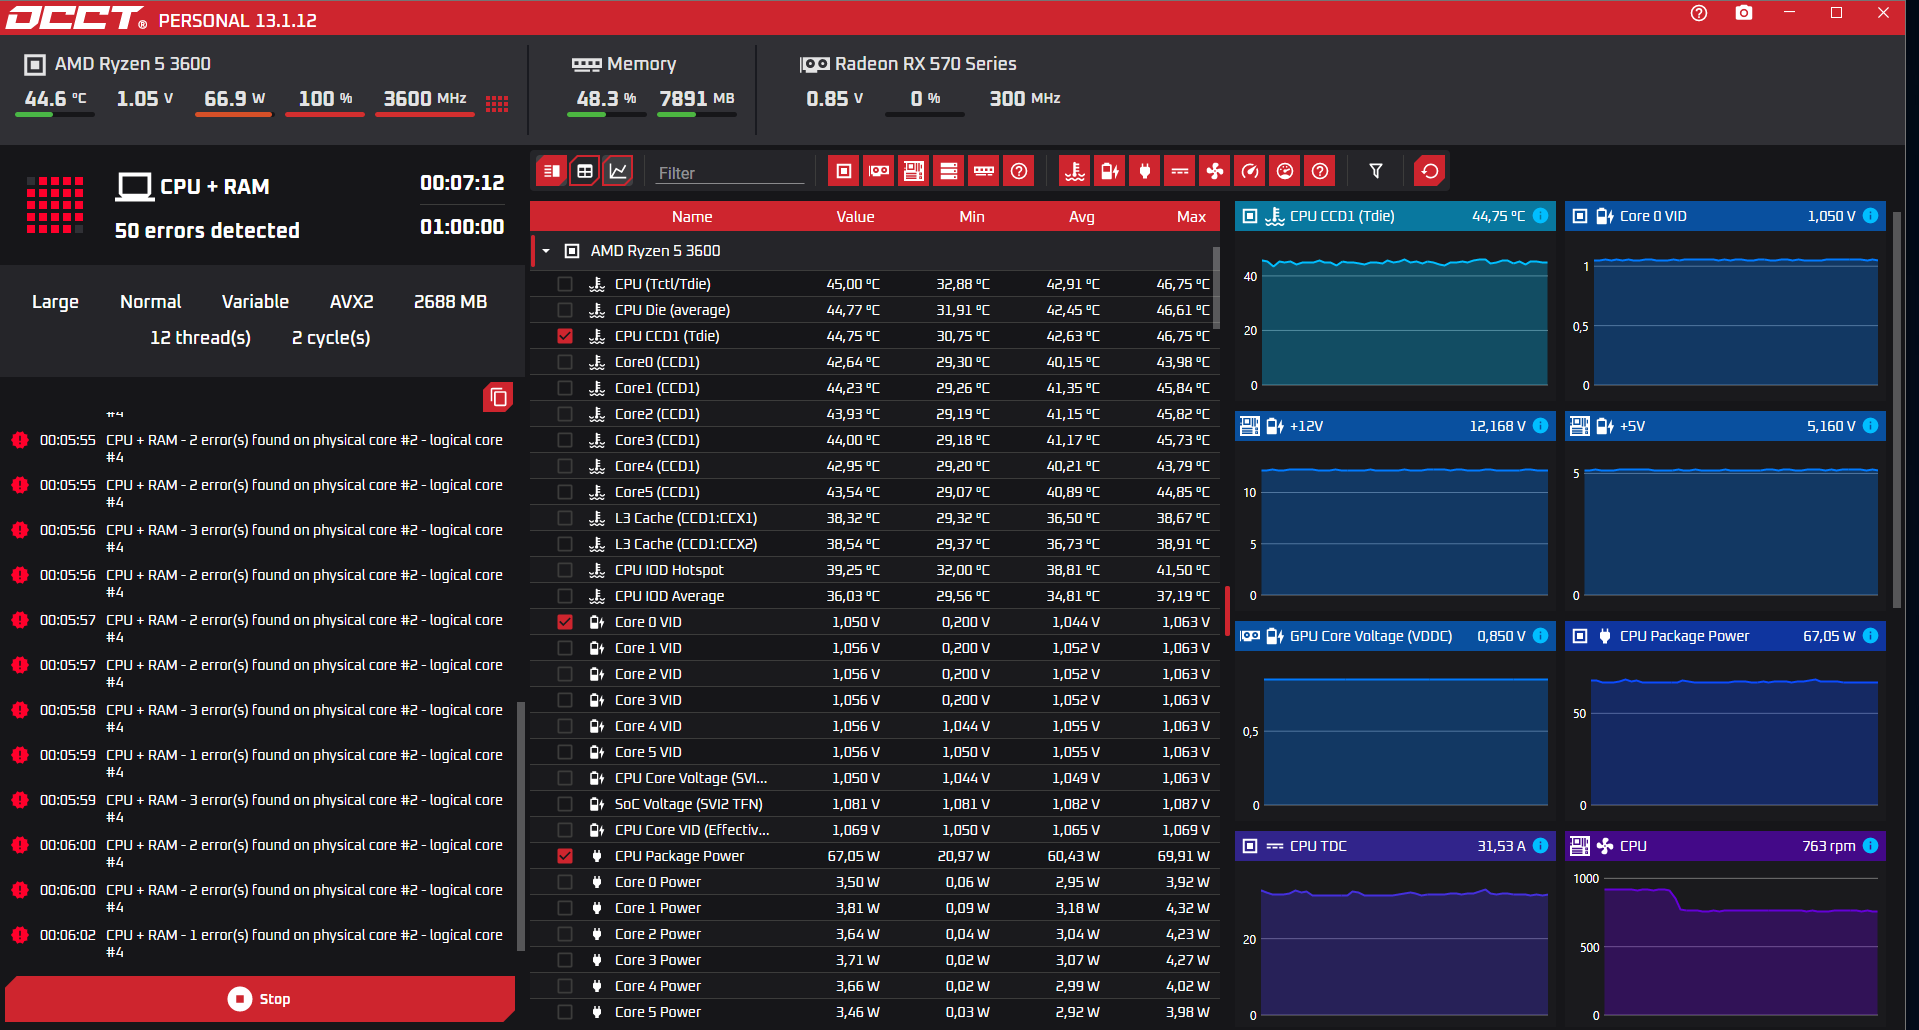This screenshot has width=1919, height=1030.
Task: Copy the error log to clipboard
Action: pos(498,398)
